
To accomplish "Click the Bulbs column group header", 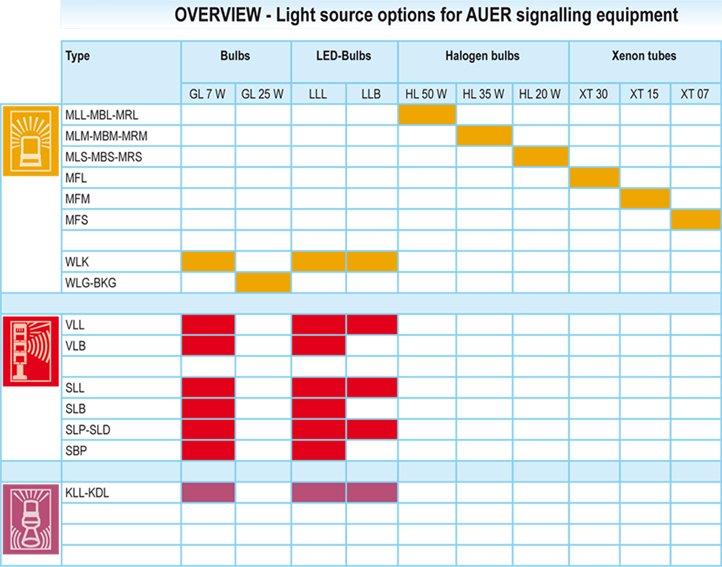I will 235,57.
